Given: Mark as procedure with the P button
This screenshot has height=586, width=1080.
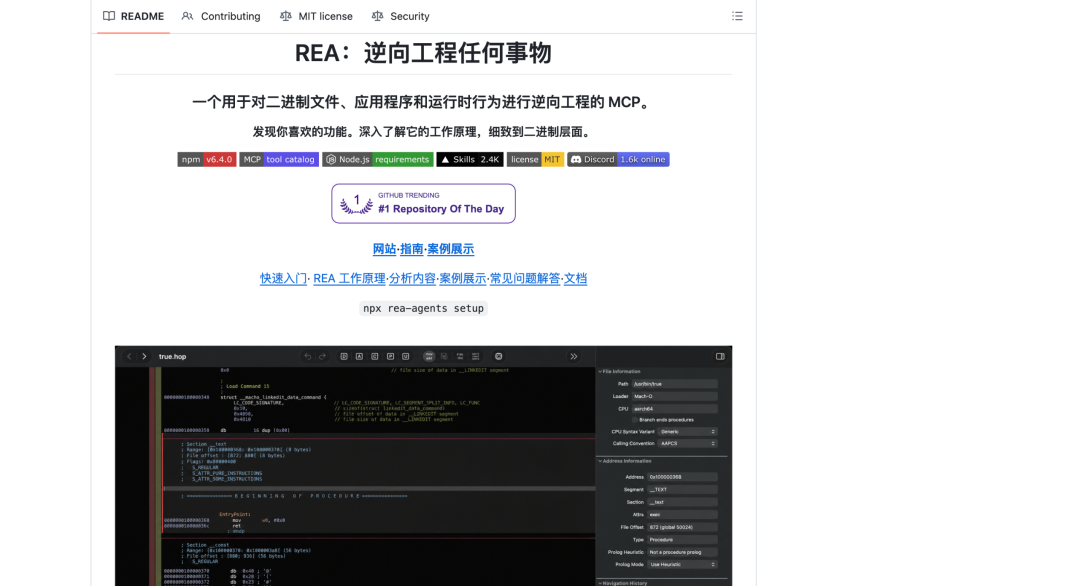Looking at the screenshot, I should point(390,356).
